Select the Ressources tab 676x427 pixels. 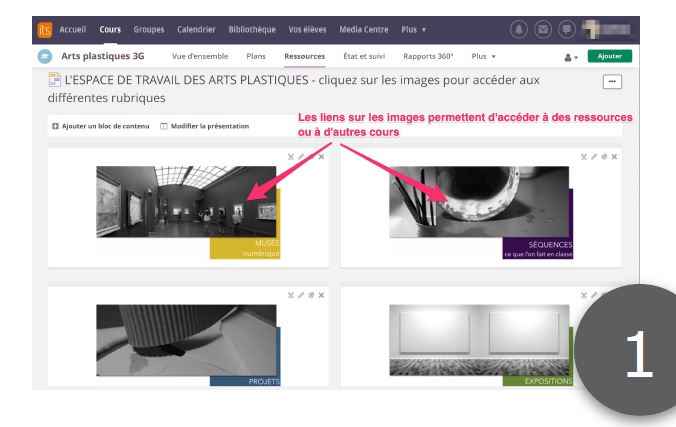(304, 57)
